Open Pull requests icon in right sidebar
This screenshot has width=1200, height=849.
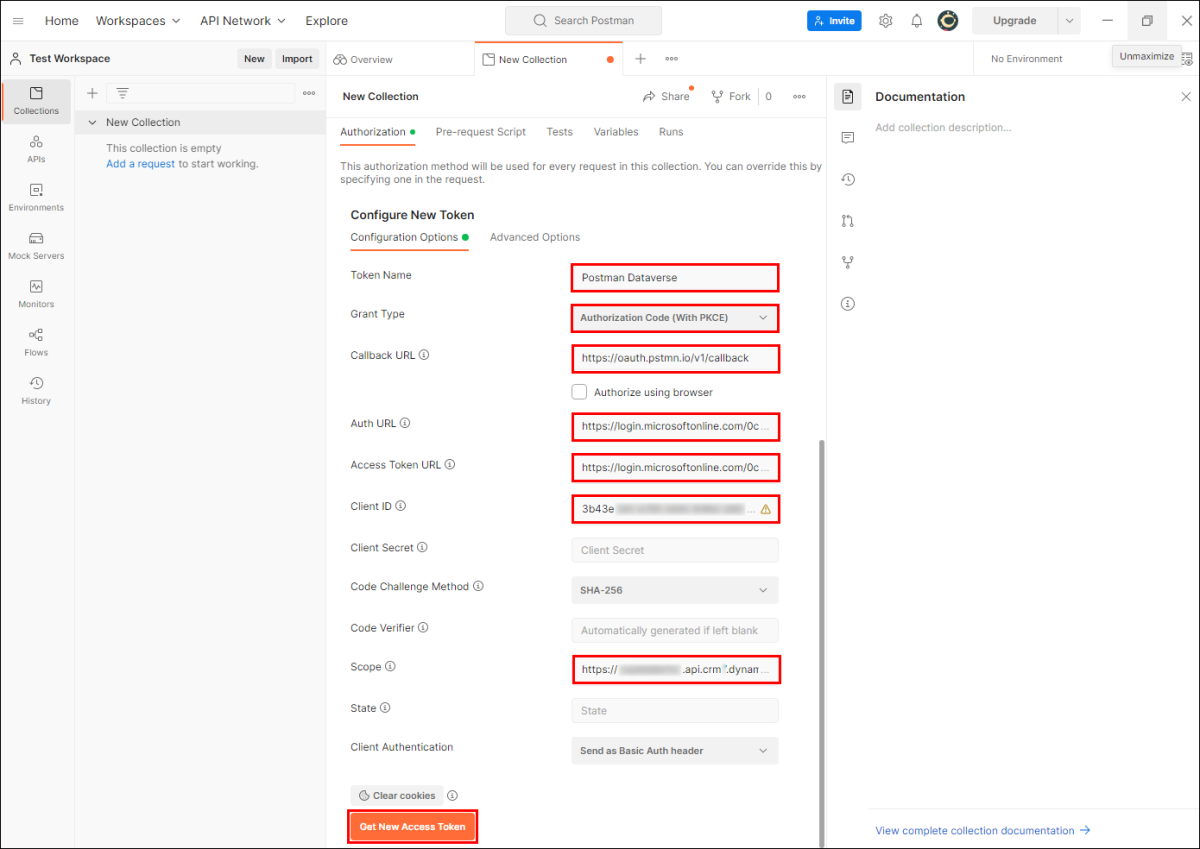pos(848,221)
